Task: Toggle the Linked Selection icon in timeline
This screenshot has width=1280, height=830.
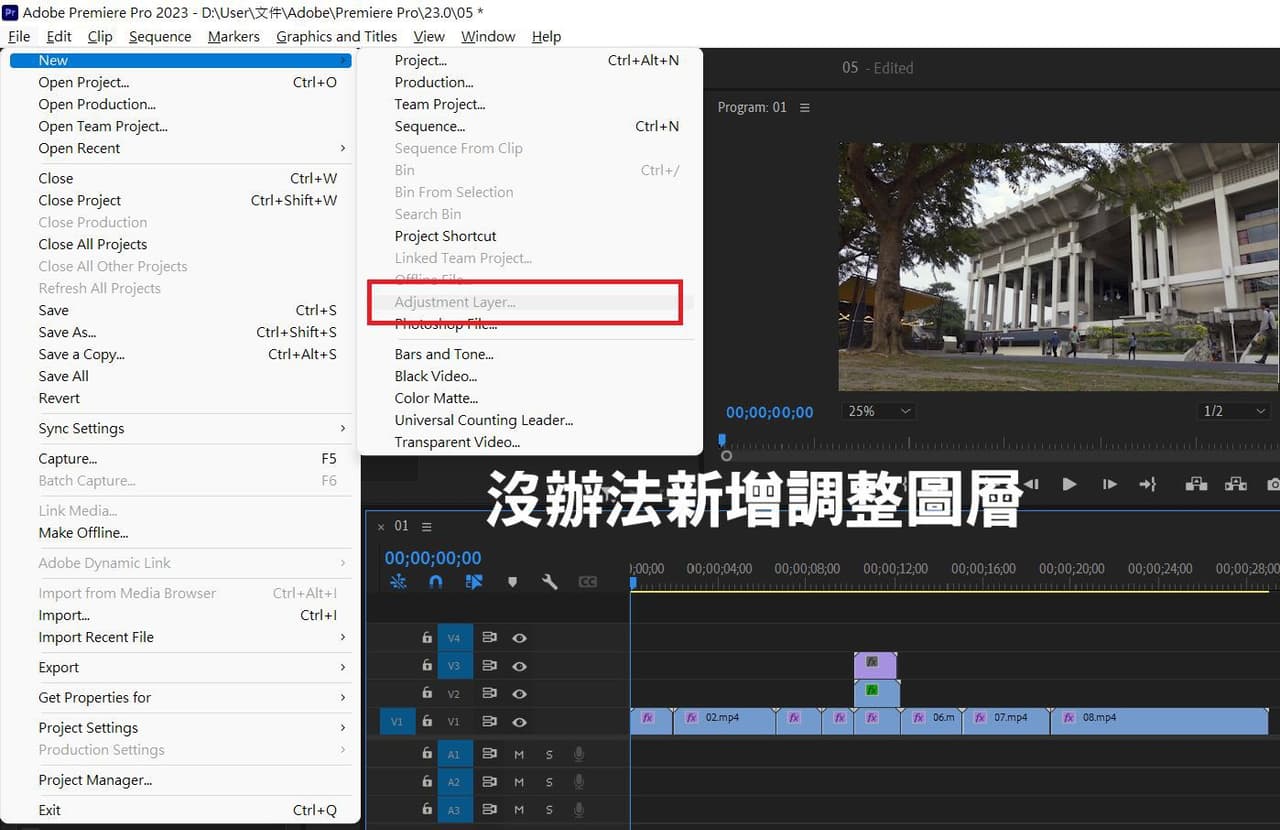Action: [474, 581]
